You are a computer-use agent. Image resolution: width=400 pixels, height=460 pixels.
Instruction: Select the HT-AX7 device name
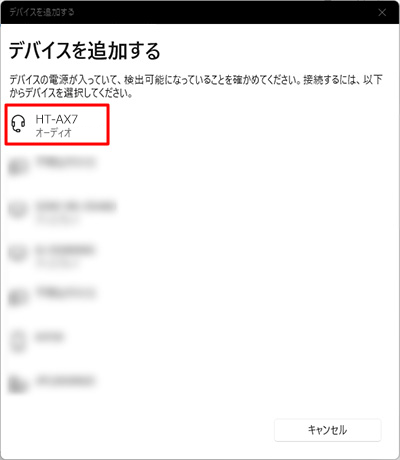(x=57, y=119)
